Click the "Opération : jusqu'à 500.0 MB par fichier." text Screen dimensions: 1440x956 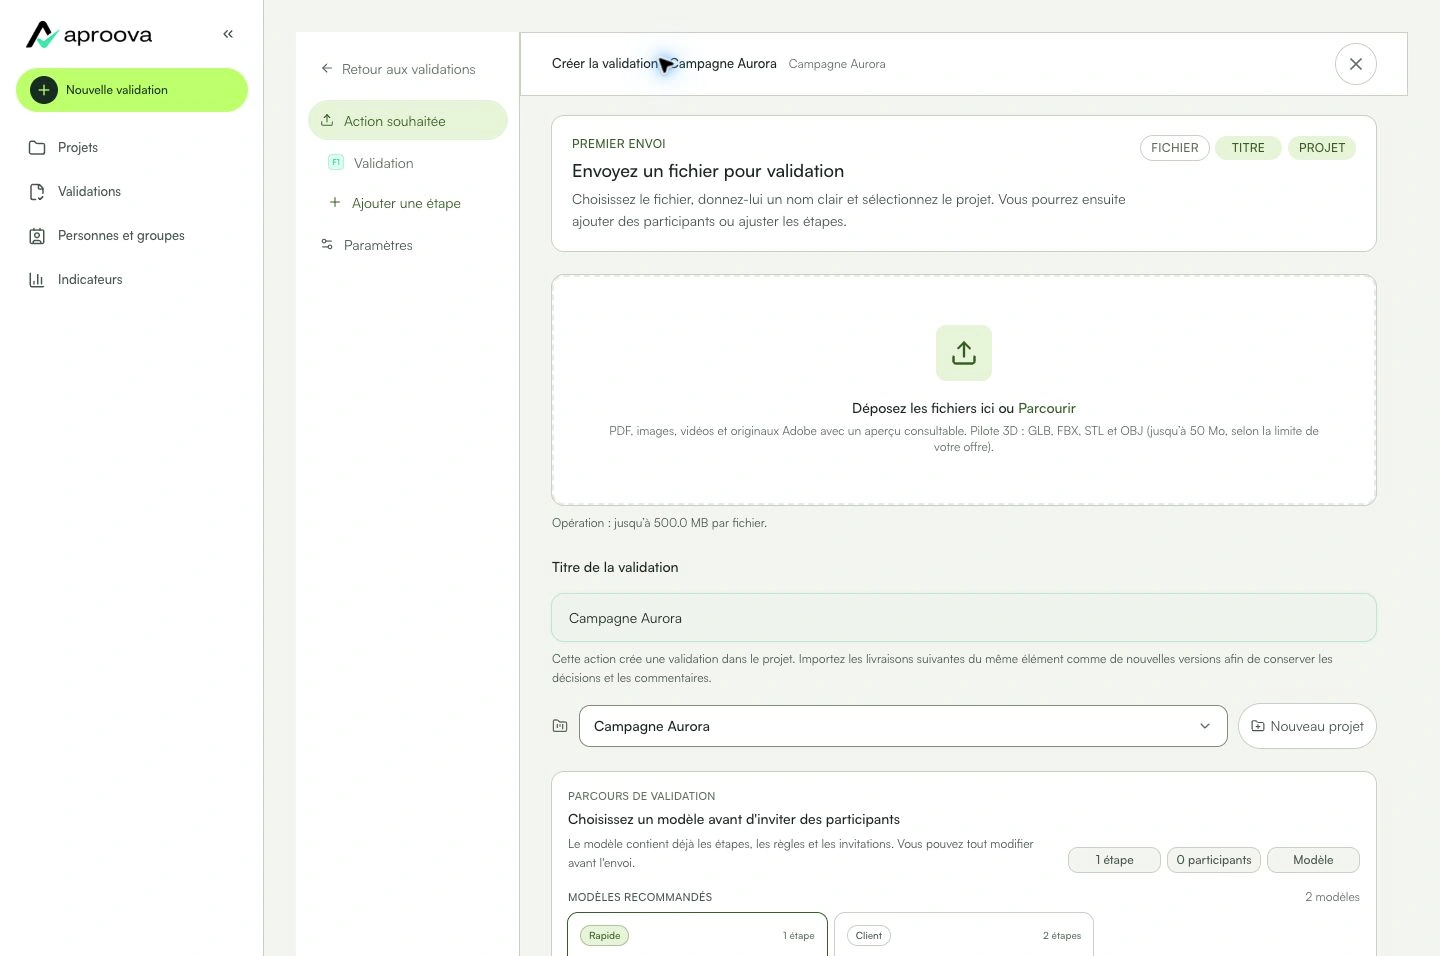point(659,523)
